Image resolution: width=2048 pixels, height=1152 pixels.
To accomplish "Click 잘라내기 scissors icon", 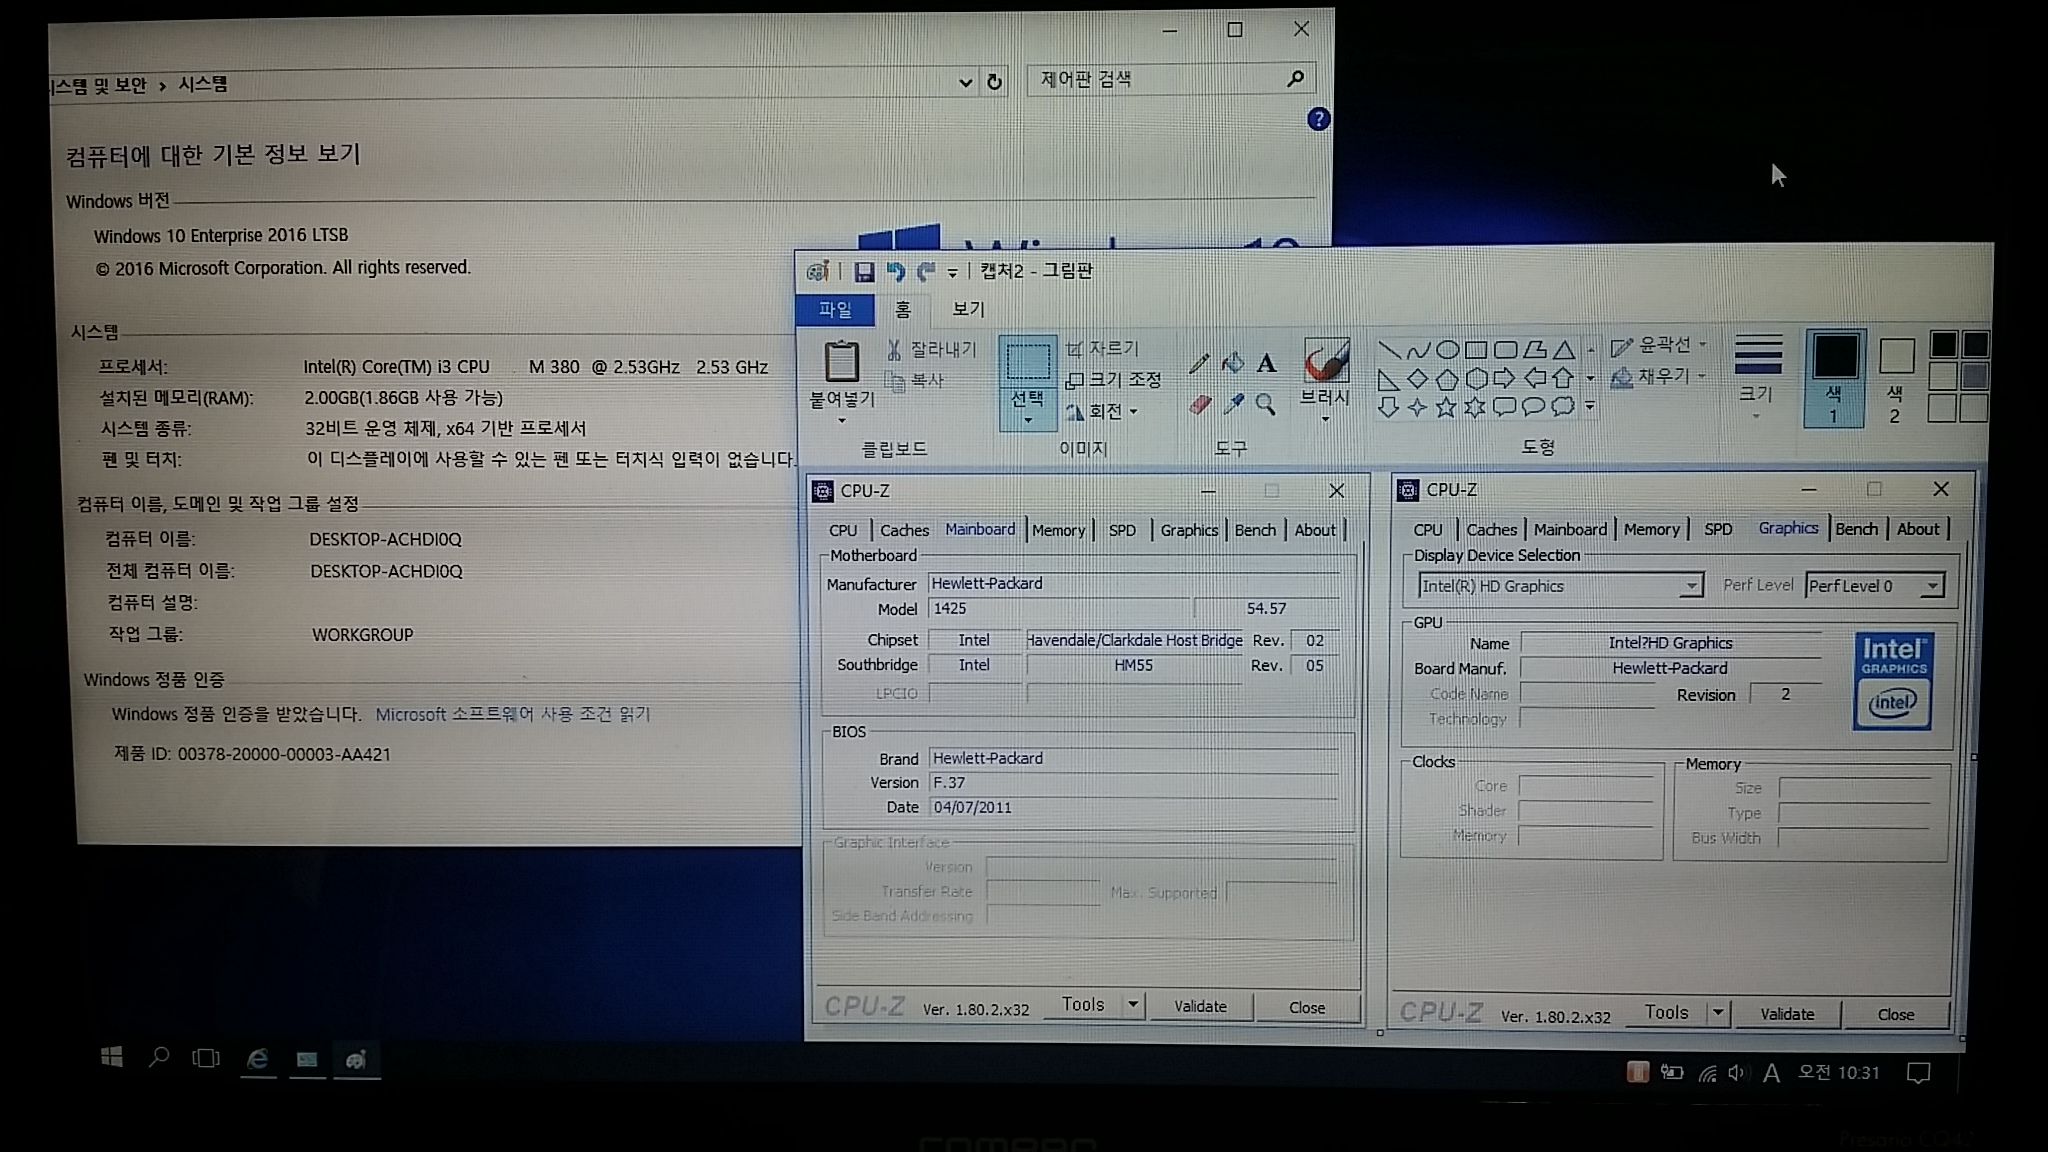I will point(894,349).
